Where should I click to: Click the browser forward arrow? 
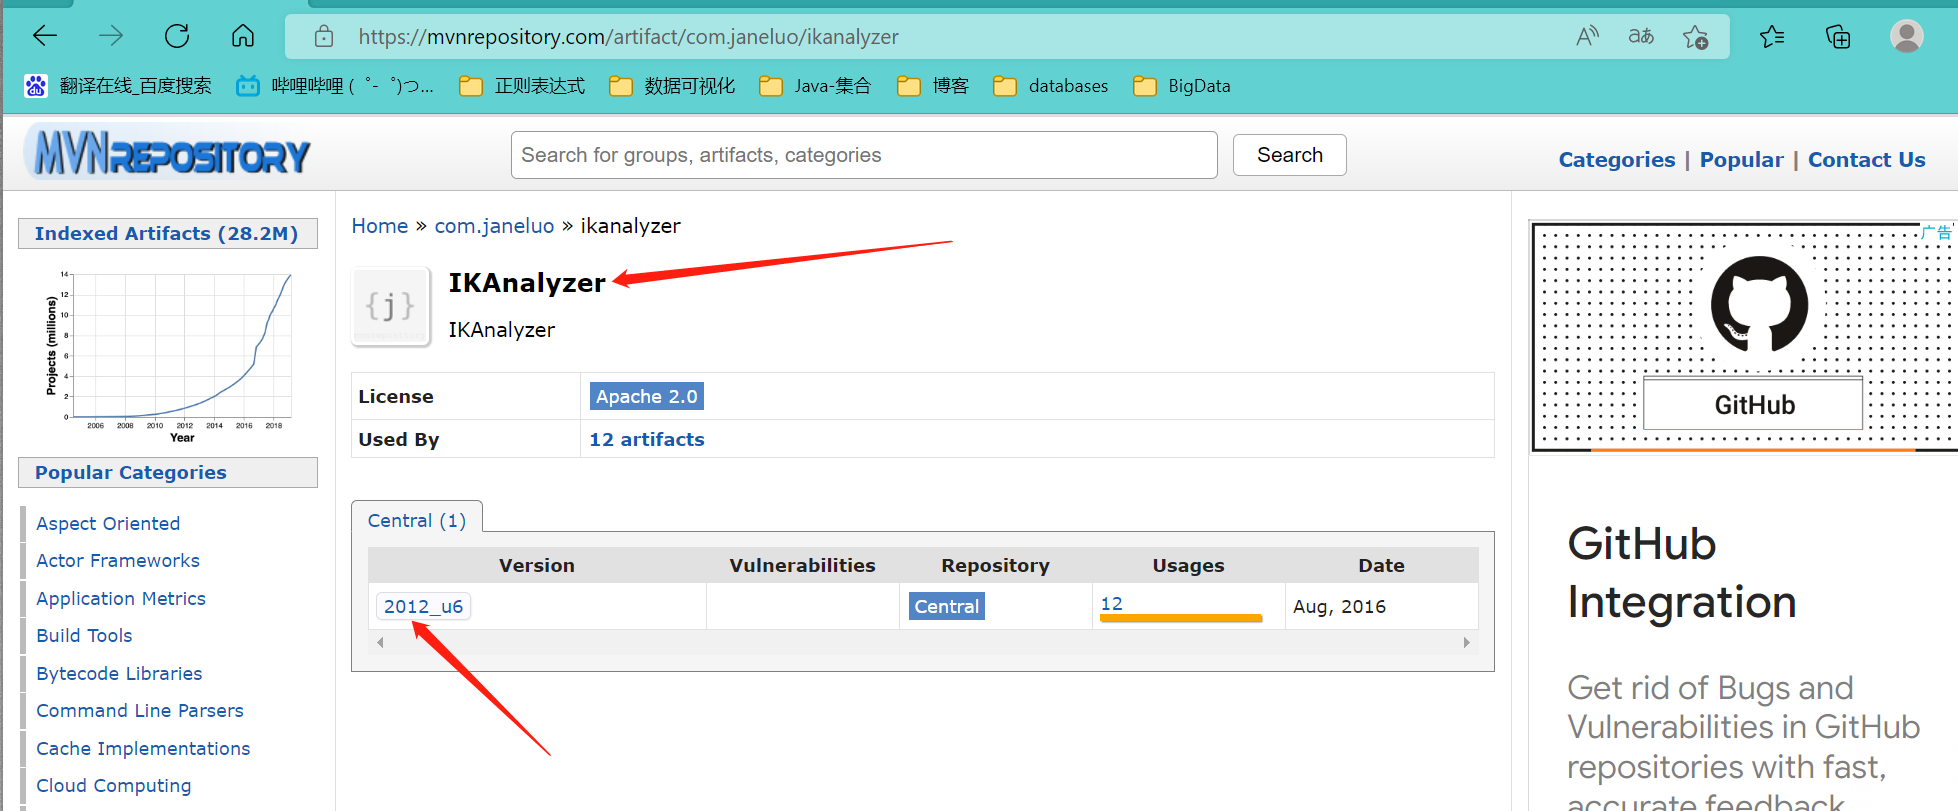click(x=111, y=37)
